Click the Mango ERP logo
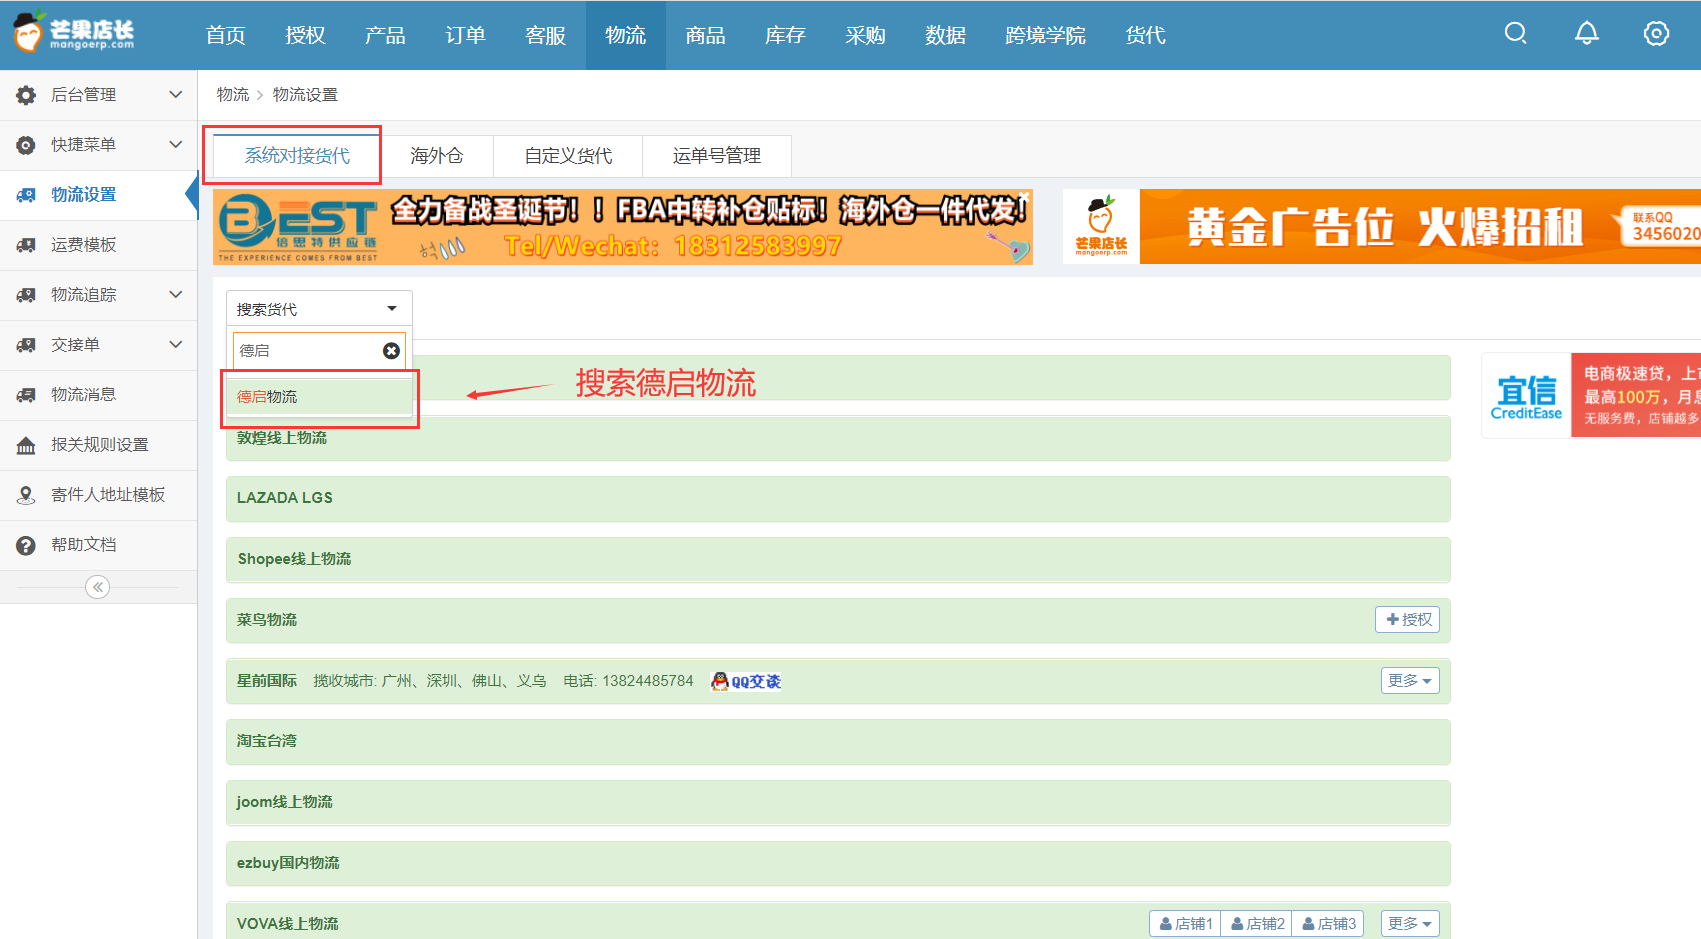Screen dimensions: 1701x939 coord(74,33)
